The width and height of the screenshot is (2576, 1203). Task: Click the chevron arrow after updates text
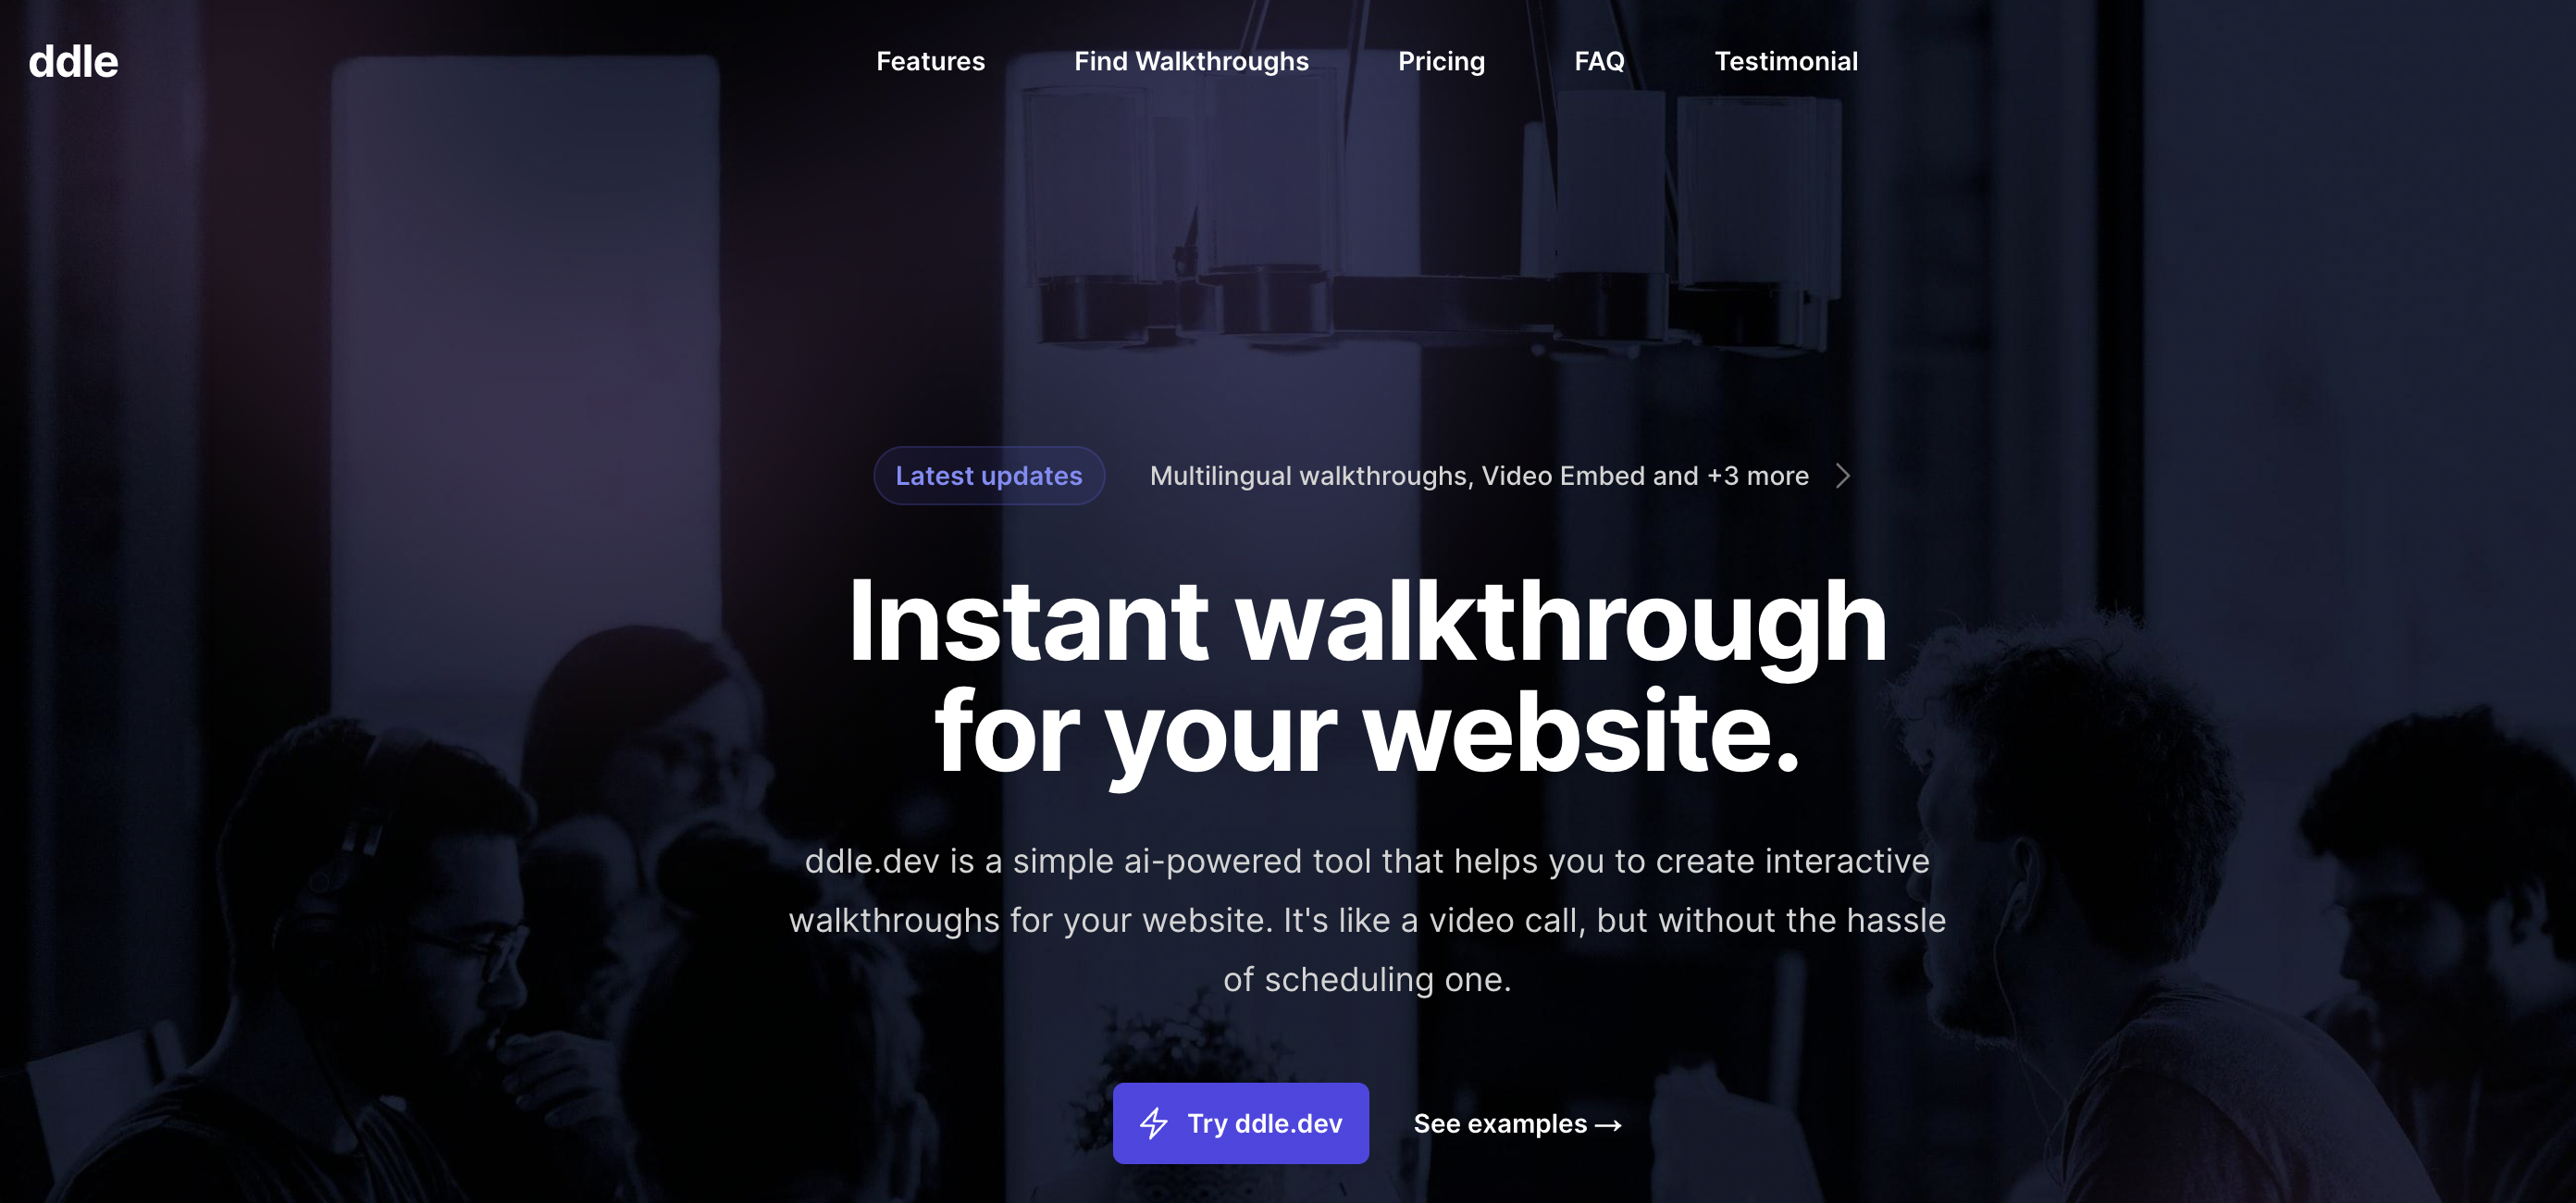(x=1842, y=476)
